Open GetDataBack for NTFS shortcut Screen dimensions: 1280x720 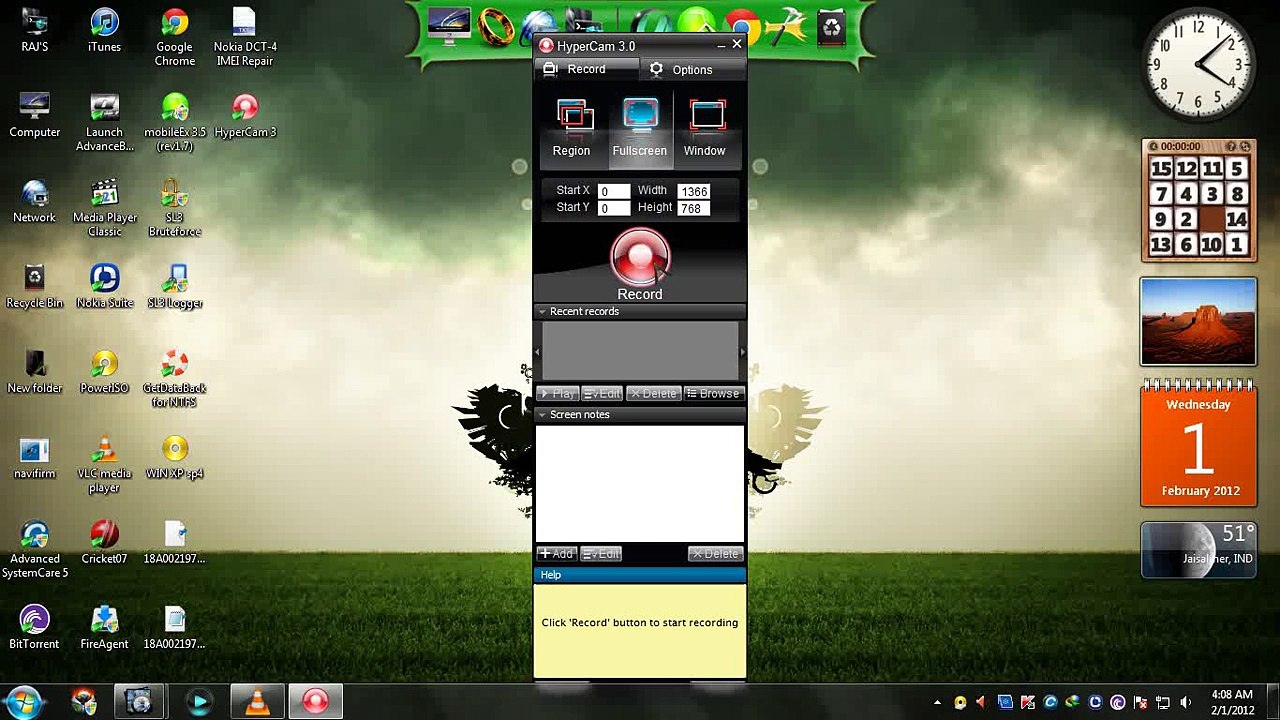[175, 378]
